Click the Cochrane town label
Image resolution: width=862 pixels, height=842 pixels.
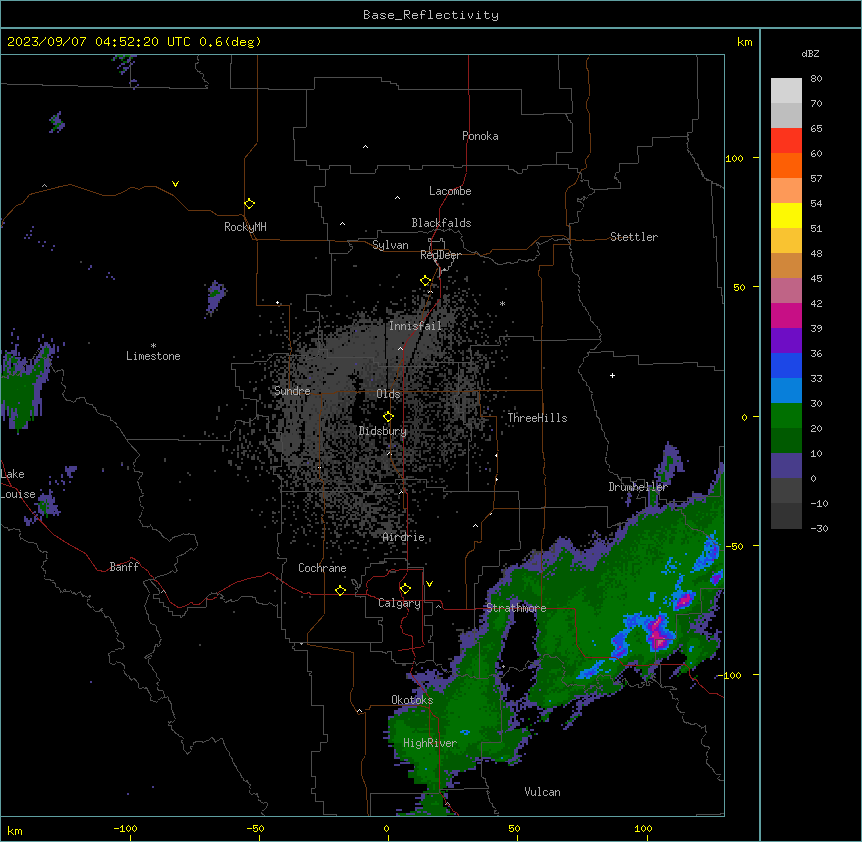322,568
